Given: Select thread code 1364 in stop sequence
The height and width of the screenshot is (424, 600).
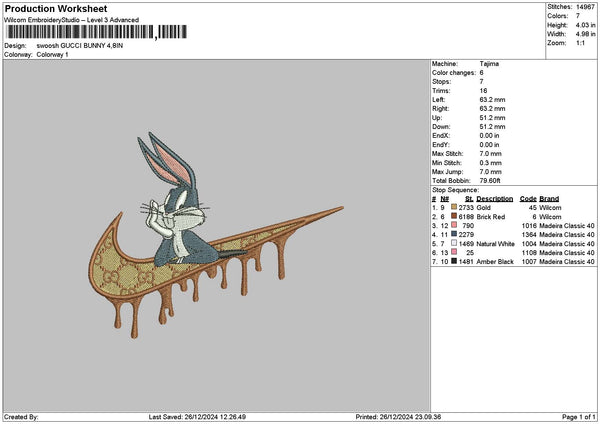Looking at the screenshot, I should (529, 235).
